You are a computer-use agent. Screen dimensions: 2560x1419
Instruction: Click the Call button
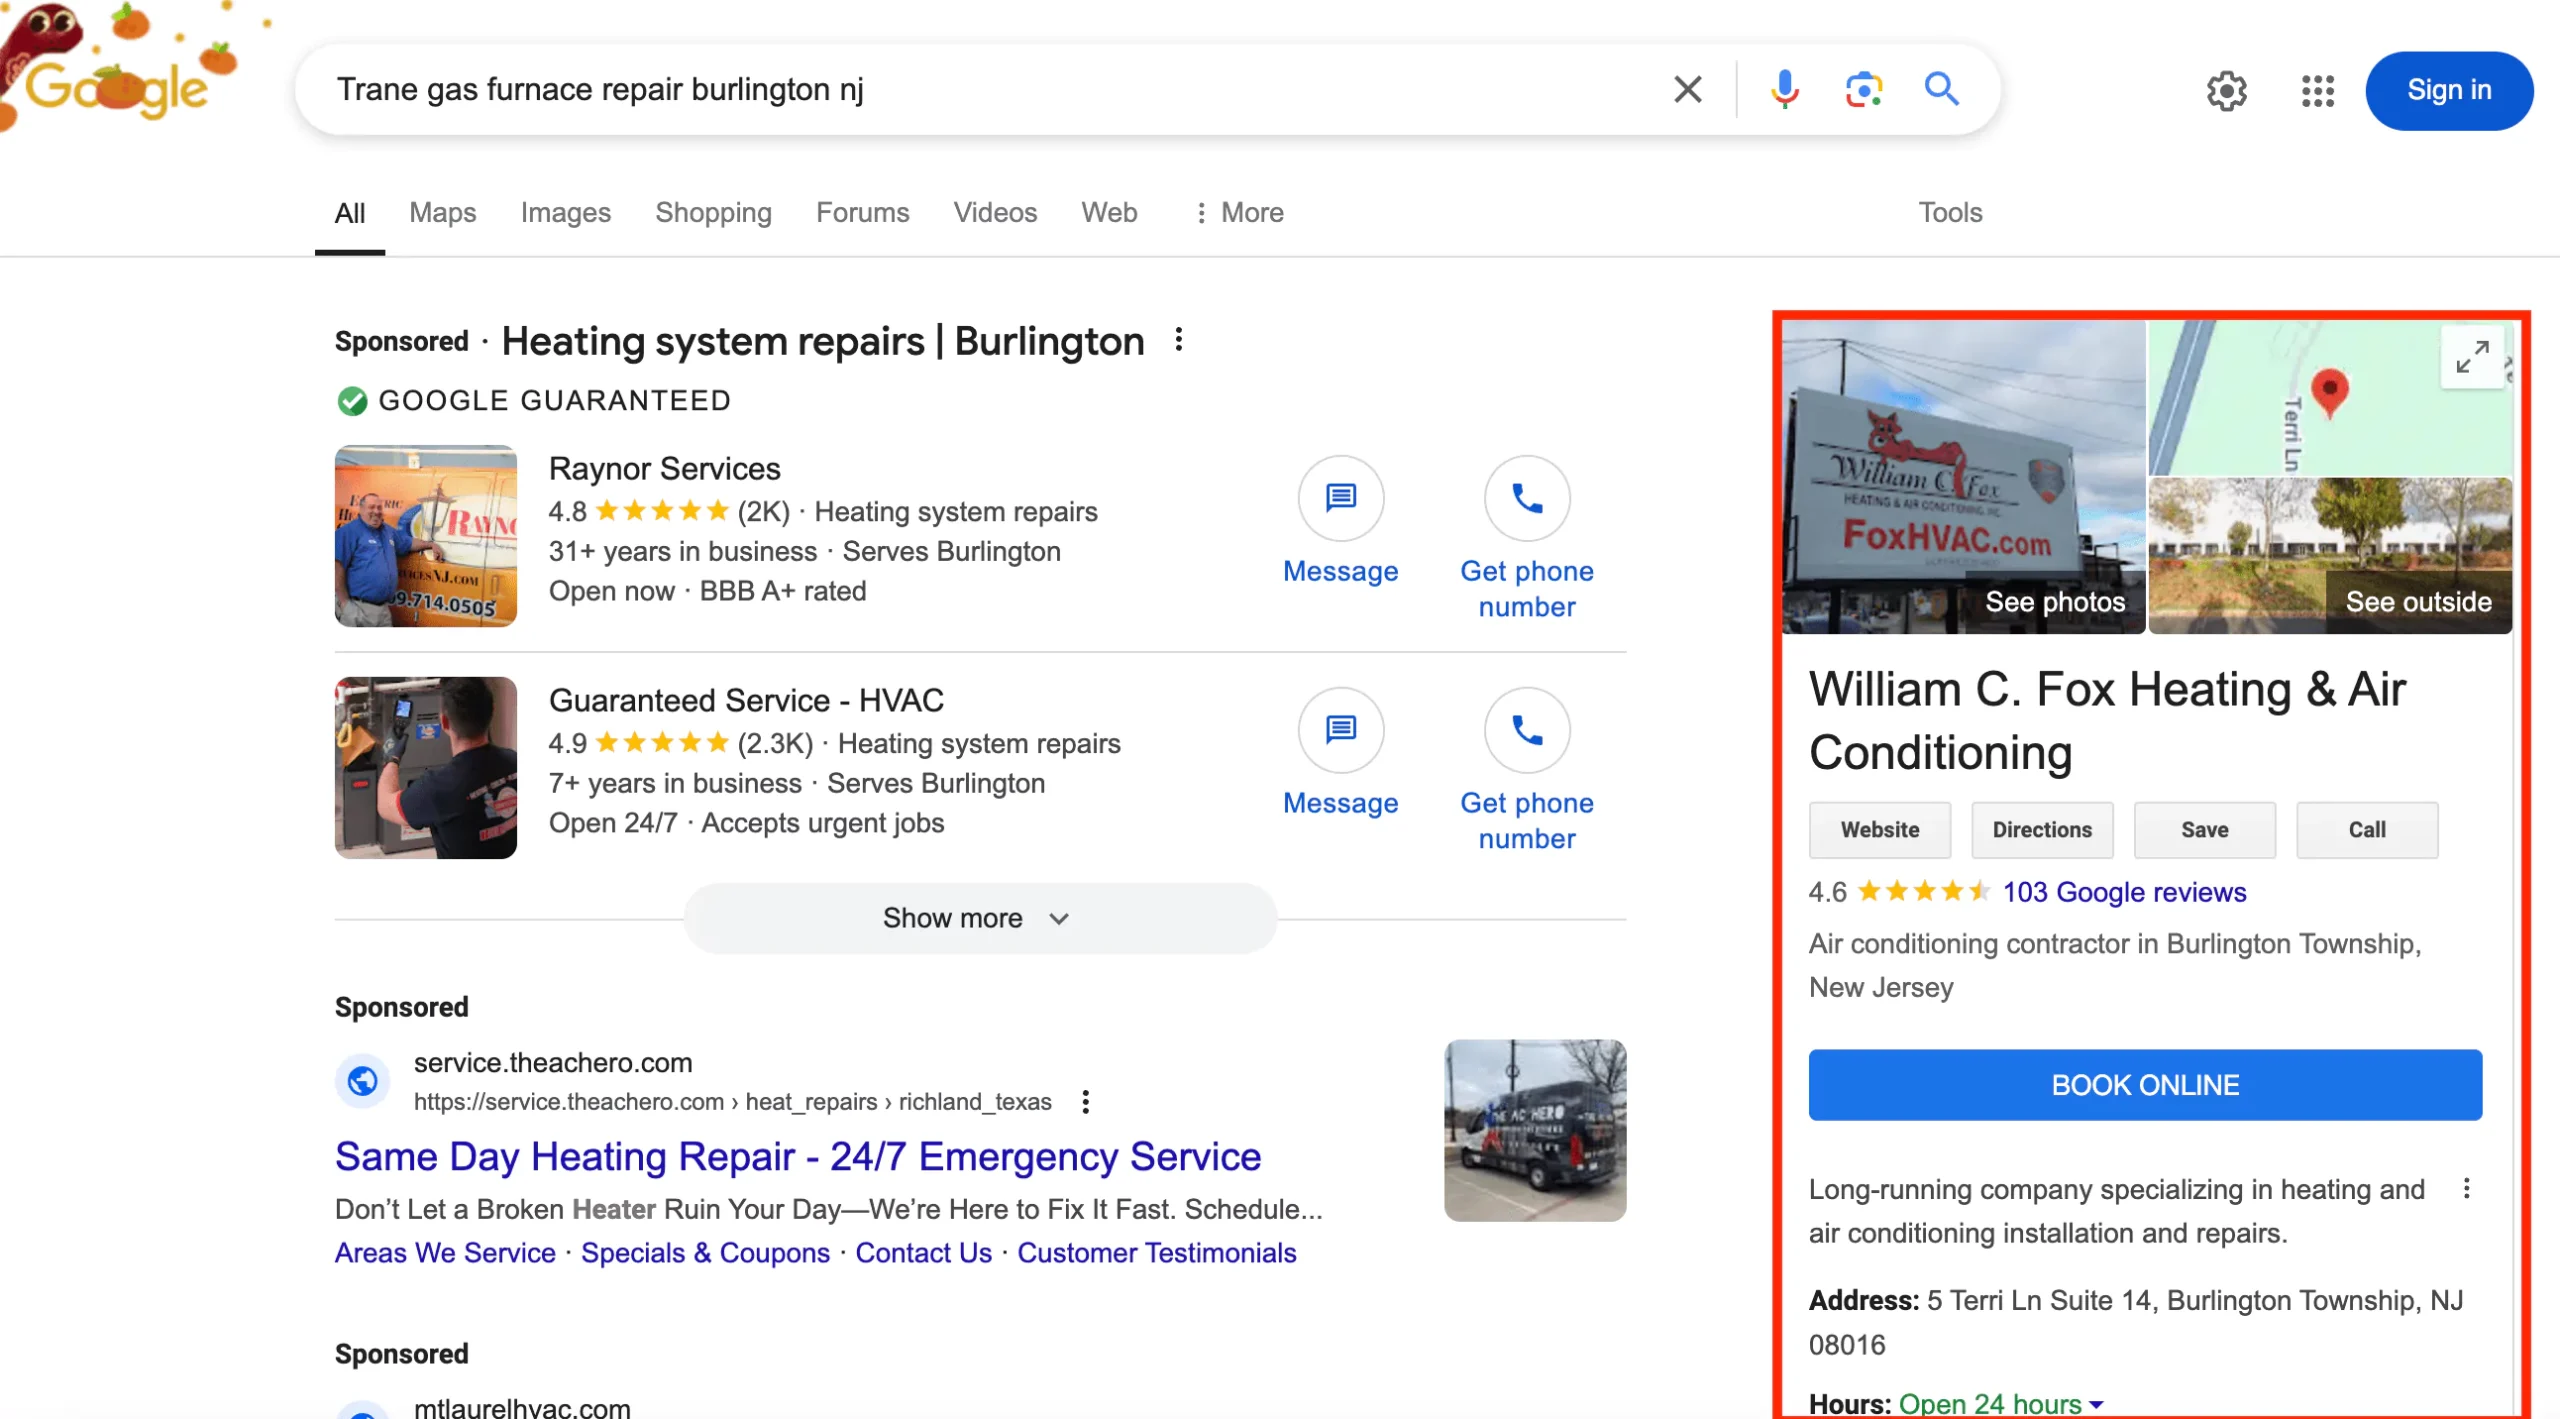tap(2366, 829)
